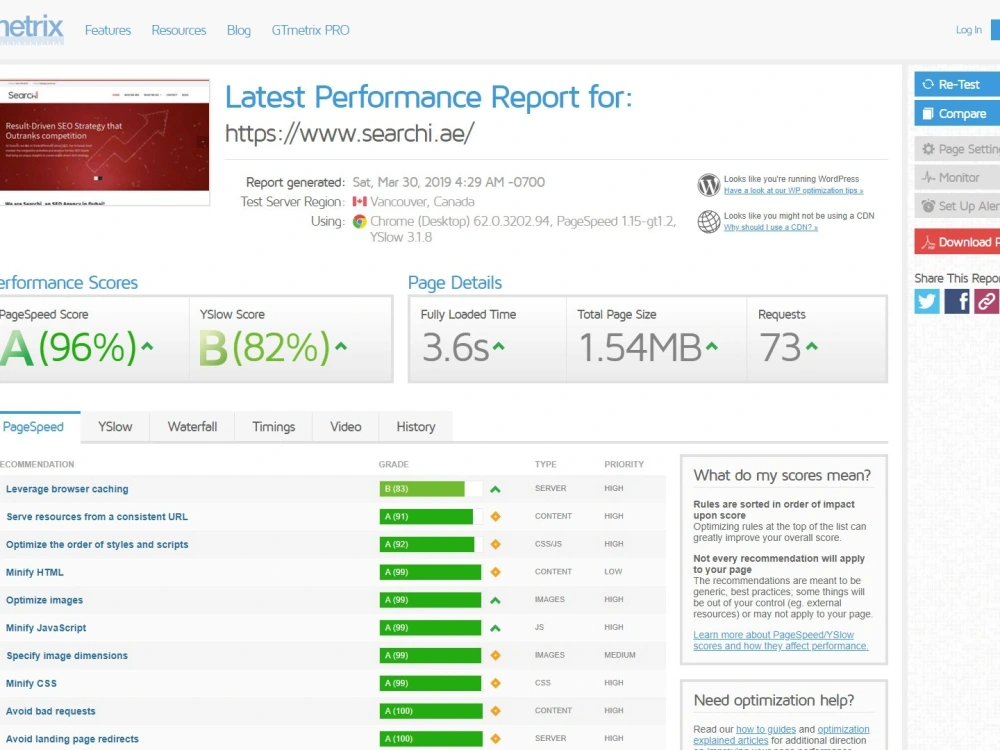Click the https://www.searchi.ae/ report URL
This screenshot has height=750, width=1000.
349,134
